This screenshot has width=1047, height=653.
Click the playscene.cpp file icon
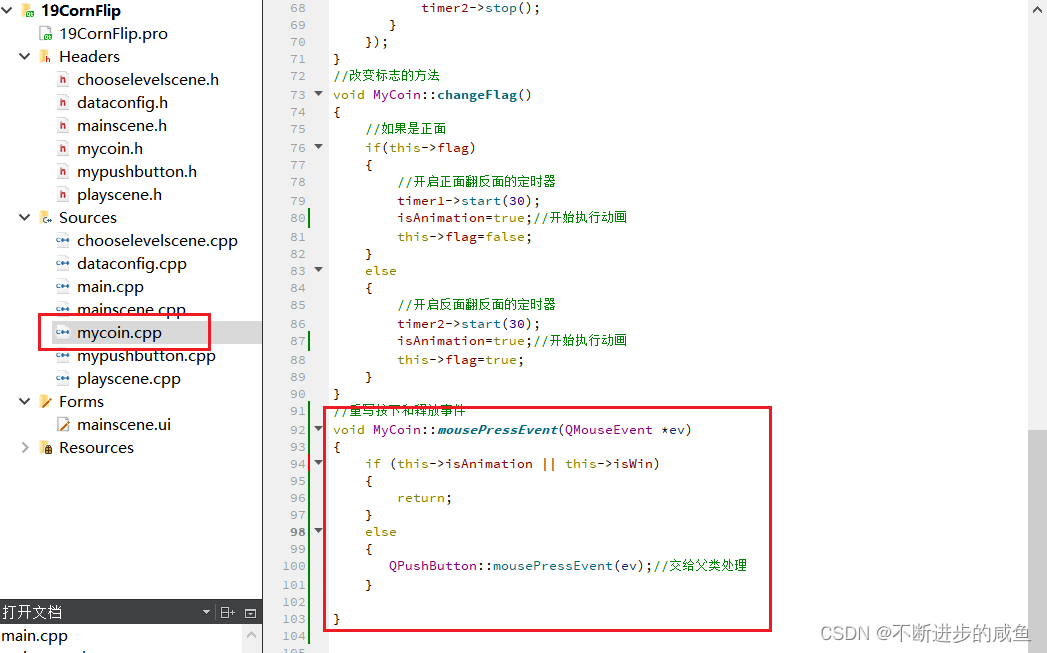63,379
